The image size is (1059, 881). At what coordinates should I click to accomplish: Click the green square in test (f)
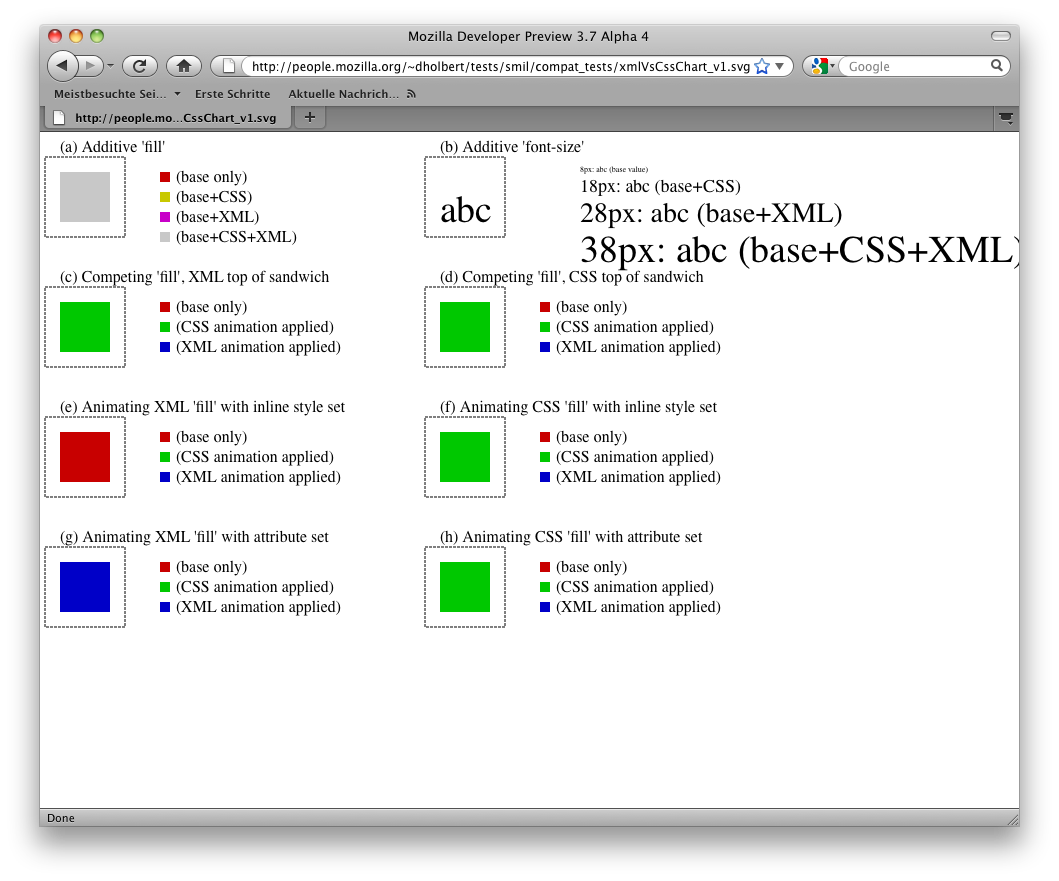(465, 457)
